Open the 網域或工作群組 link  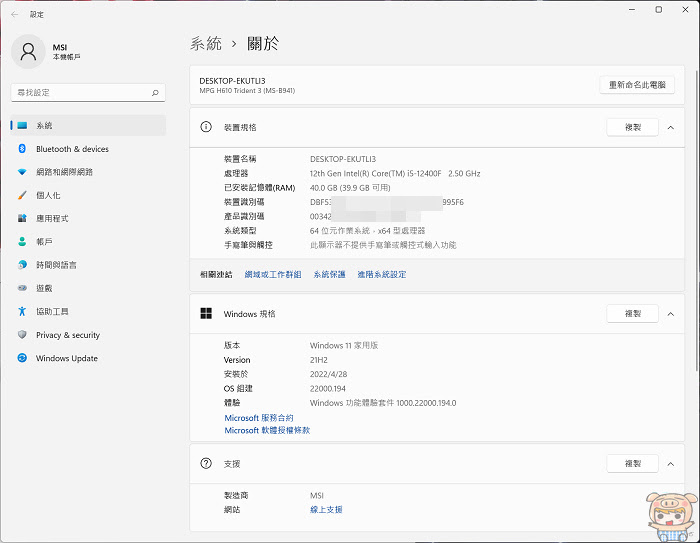[273, 274]
